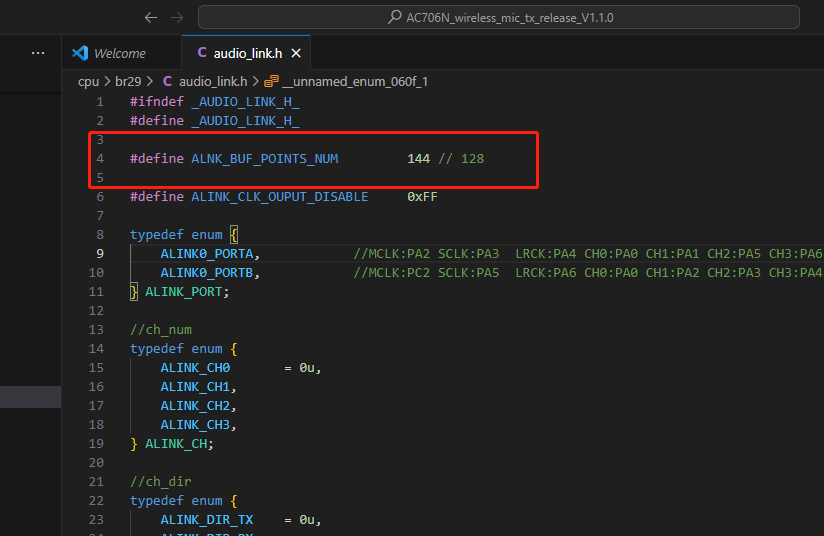824x536 pixels.
Task: Click line number 9 in gutter
Action: (x=100, y=254)
